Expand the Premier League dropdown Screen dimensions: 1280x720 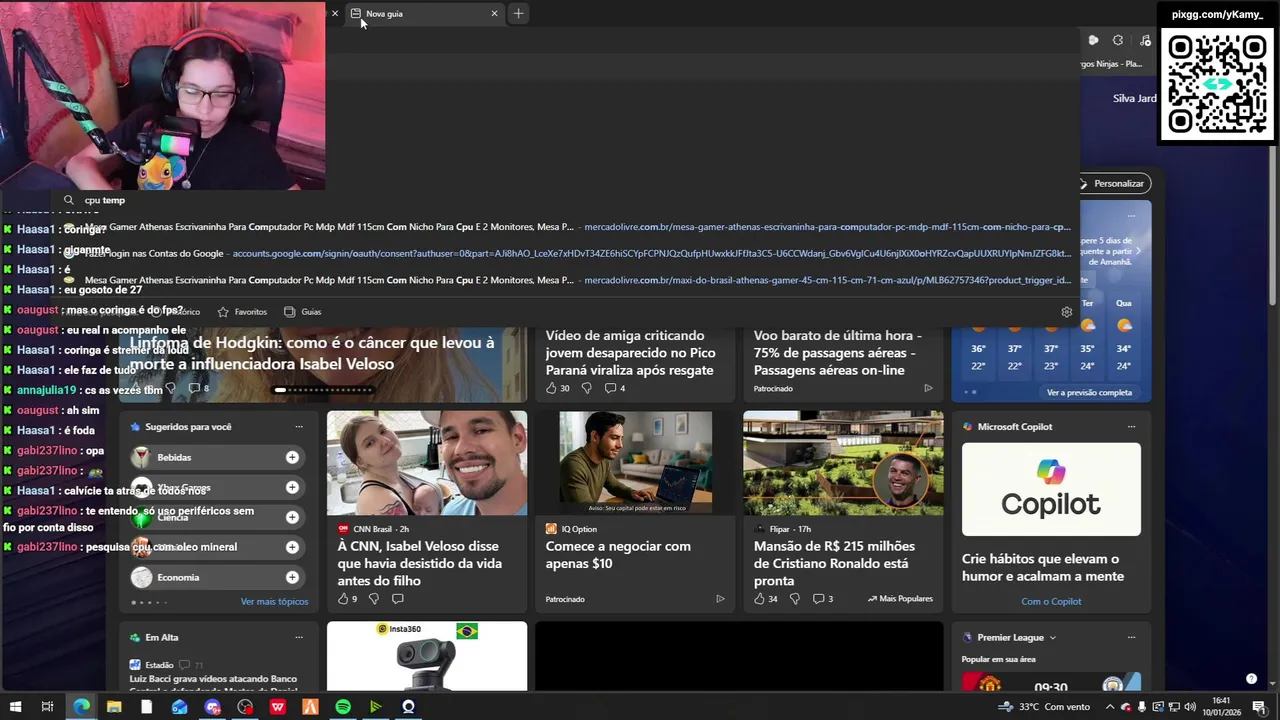point(1052,637)
